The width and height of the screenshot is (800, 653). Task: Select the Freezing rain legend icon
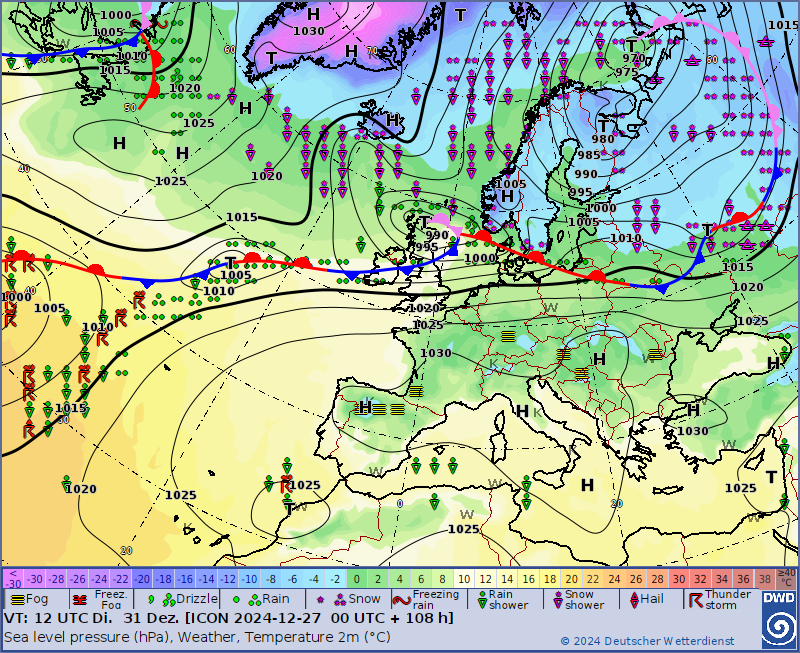pos(401,600)
